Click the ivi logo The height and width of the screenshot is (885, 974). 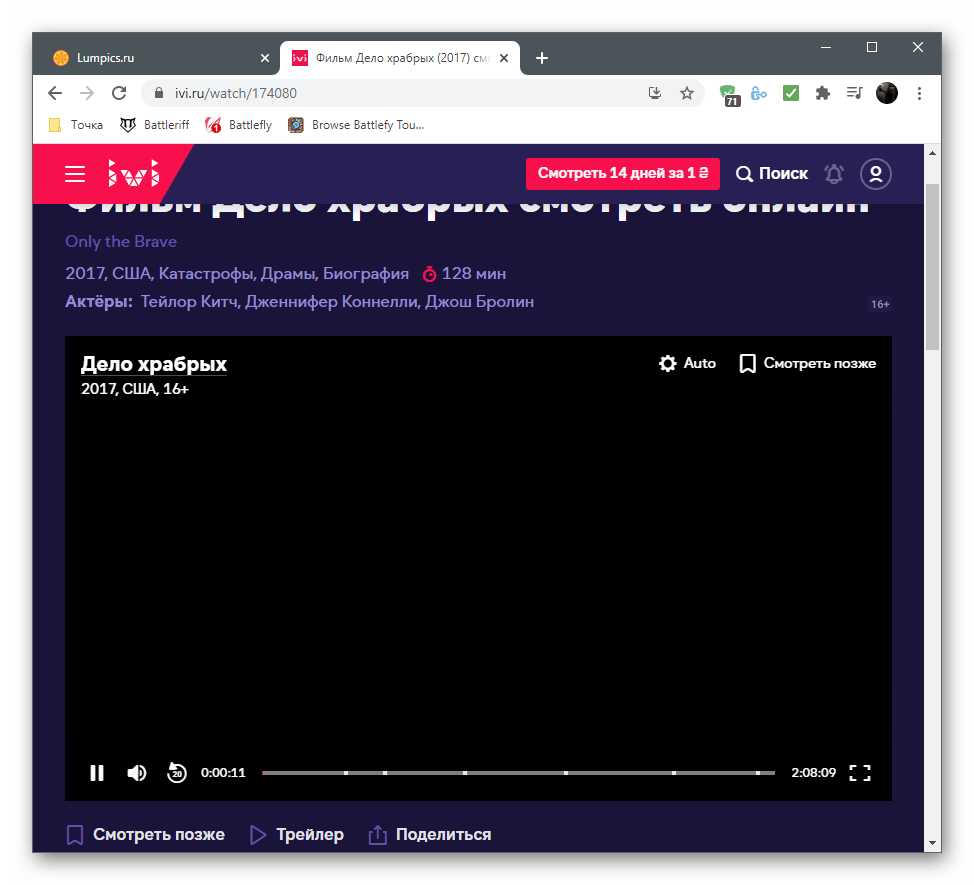(133, 174)
